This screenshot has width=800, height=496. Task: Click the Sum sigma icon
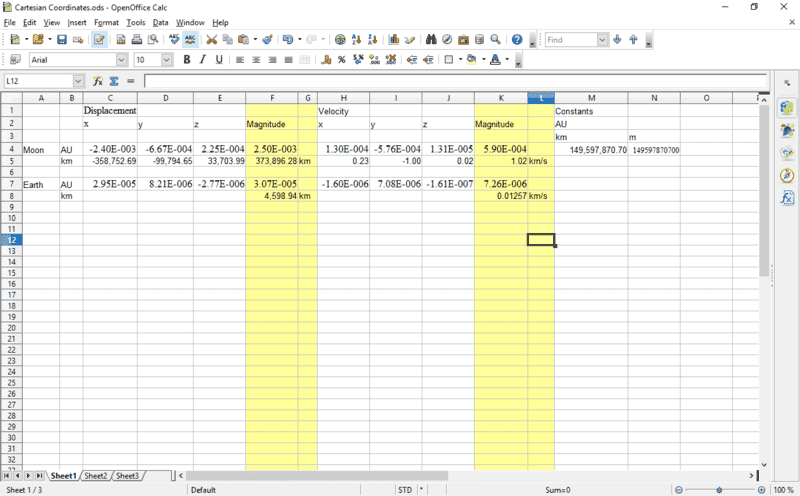114,81
